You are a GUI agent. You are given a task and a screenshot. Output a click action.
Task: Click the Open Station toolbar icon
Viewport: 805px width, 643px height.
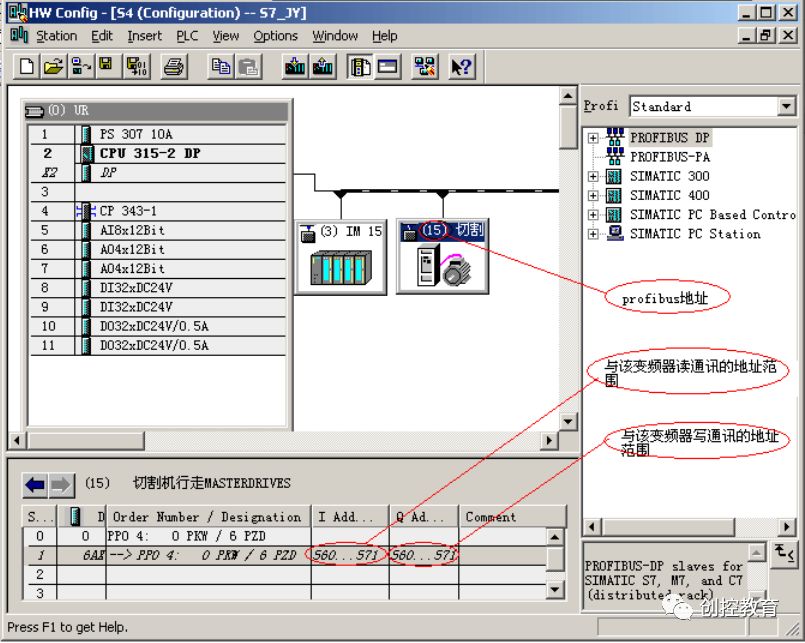(55, 66)
